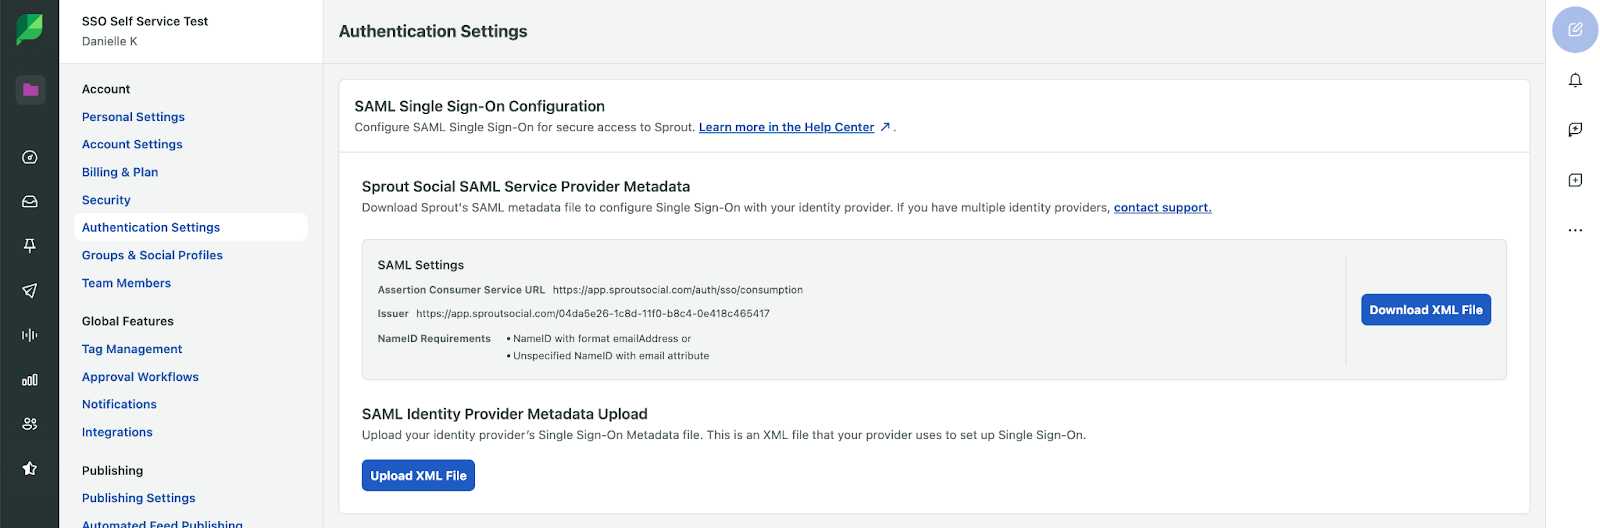The height and width of the screenshot is (528, 1600).
Task: Click SSO Self Service Test account name
Action: (145, 21)
